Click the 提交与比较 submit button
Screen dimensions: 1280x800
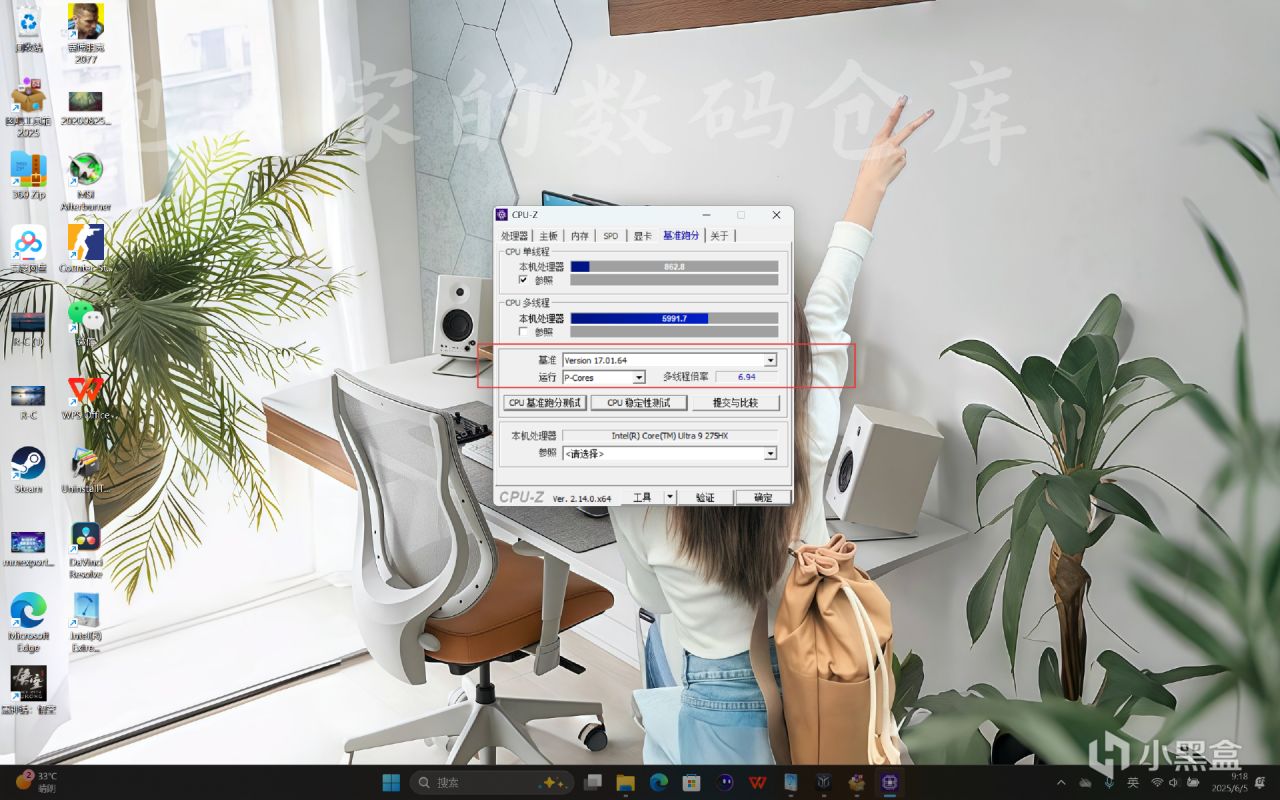point(735,403)
